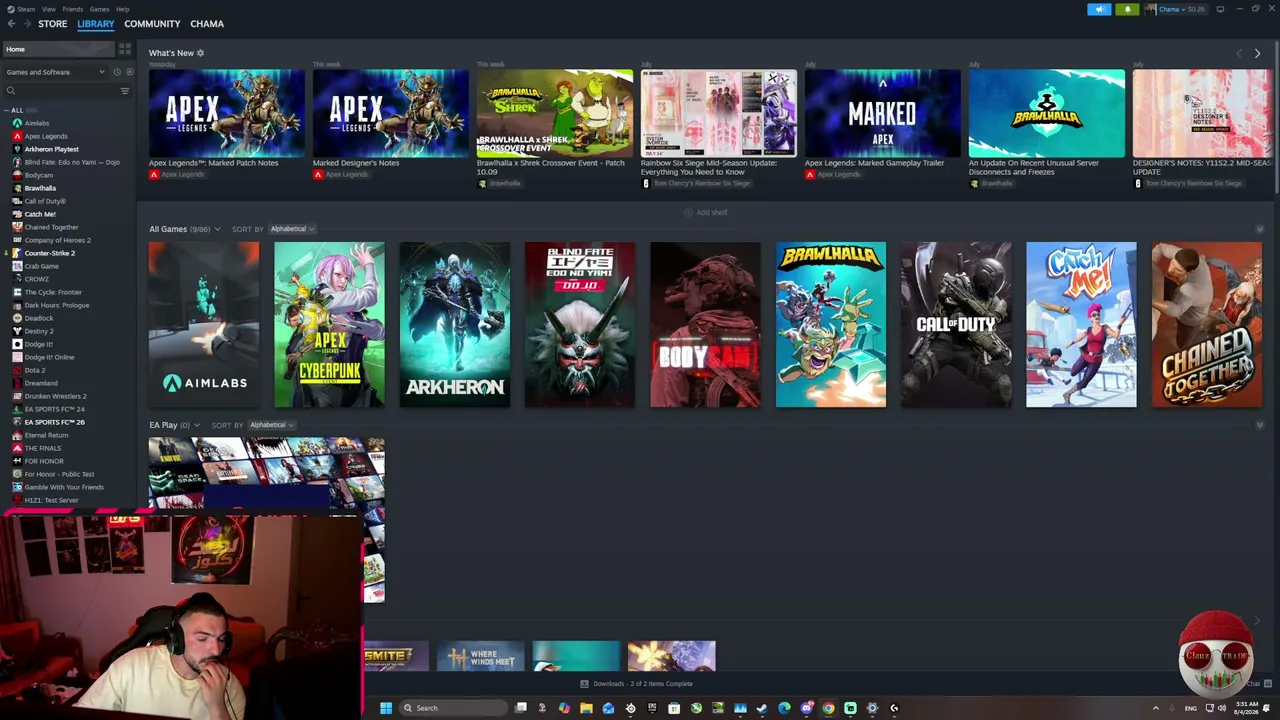
Task: Open Blind Fate Edo no Yami cover
Action: pyautogui.click(x=580, y=325)
